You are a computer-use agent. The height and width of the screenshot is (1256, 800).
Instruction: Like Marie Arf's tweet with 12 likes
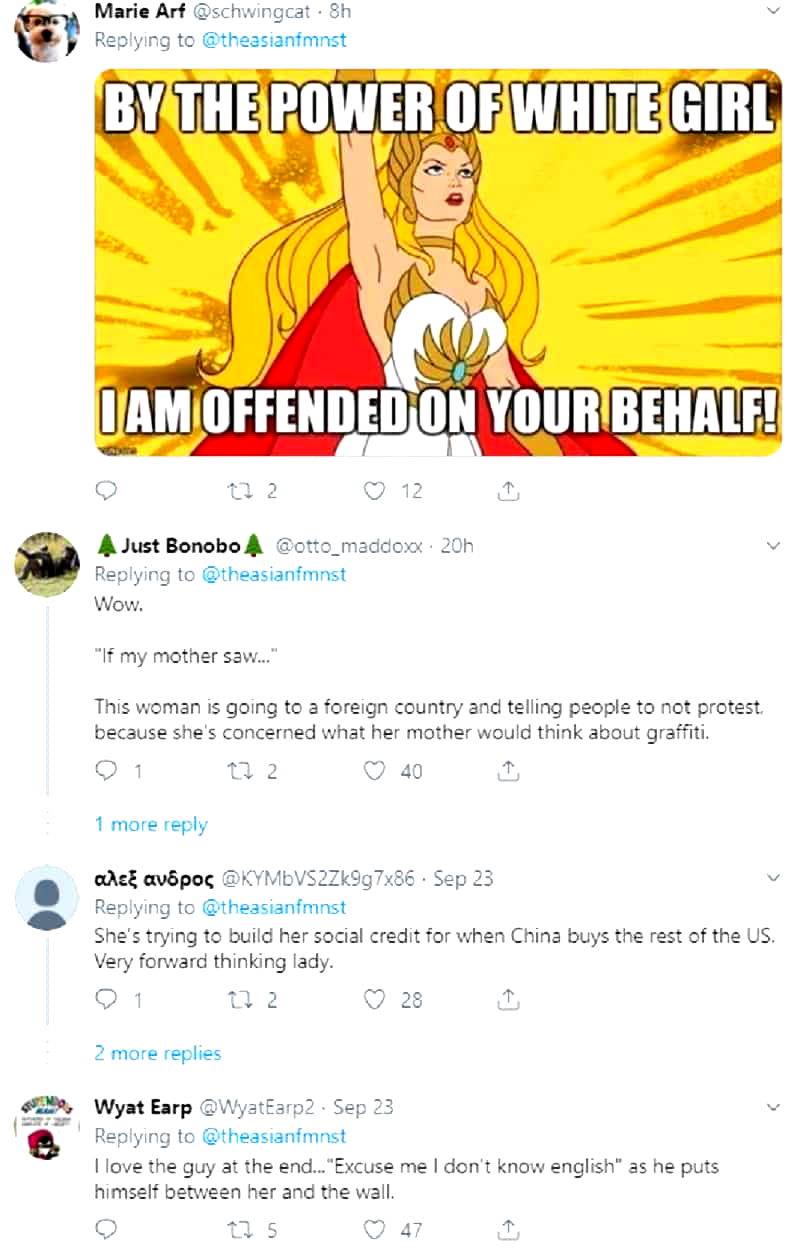point(375,491)
